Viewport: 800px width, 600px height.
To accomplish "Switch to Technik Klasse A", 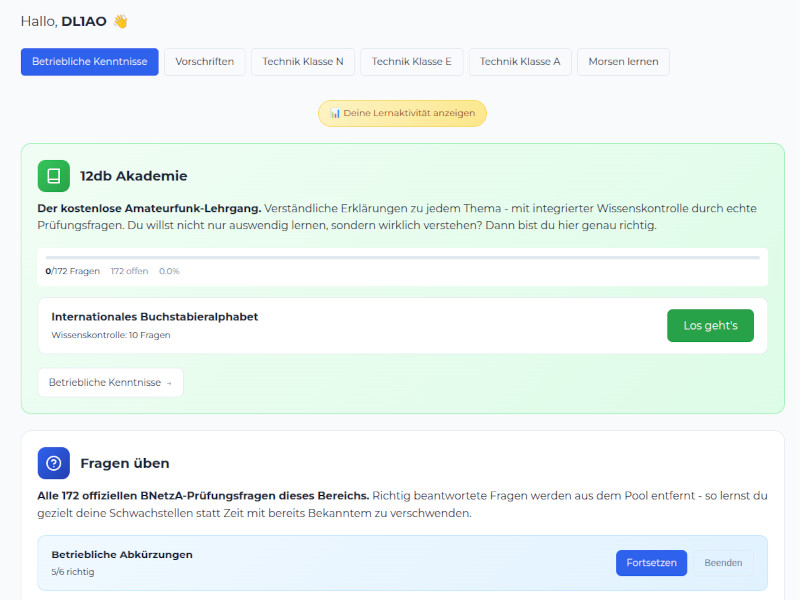I will 519,61.
